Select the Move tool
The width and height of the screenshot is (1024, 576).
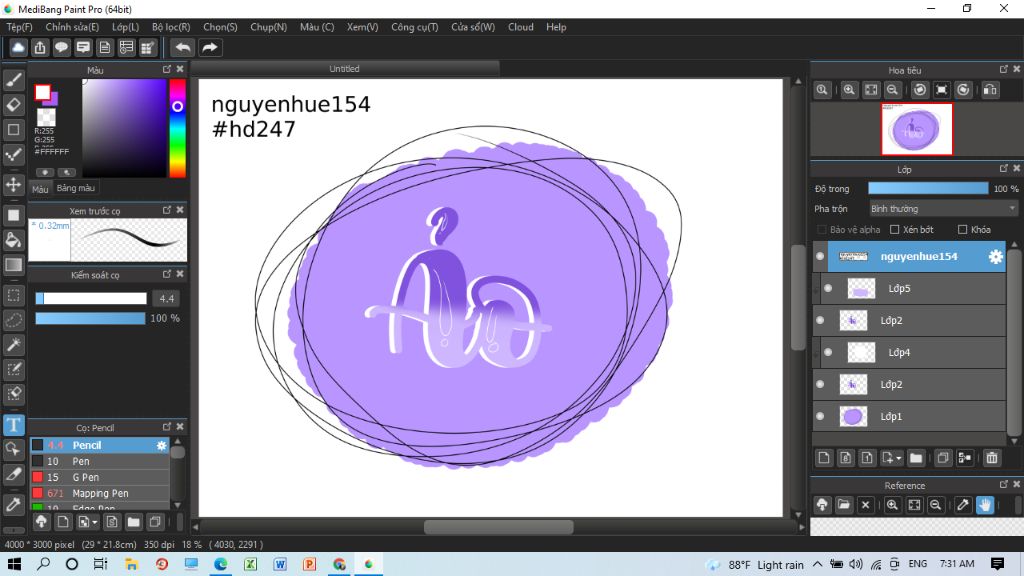tap(14, 185)
